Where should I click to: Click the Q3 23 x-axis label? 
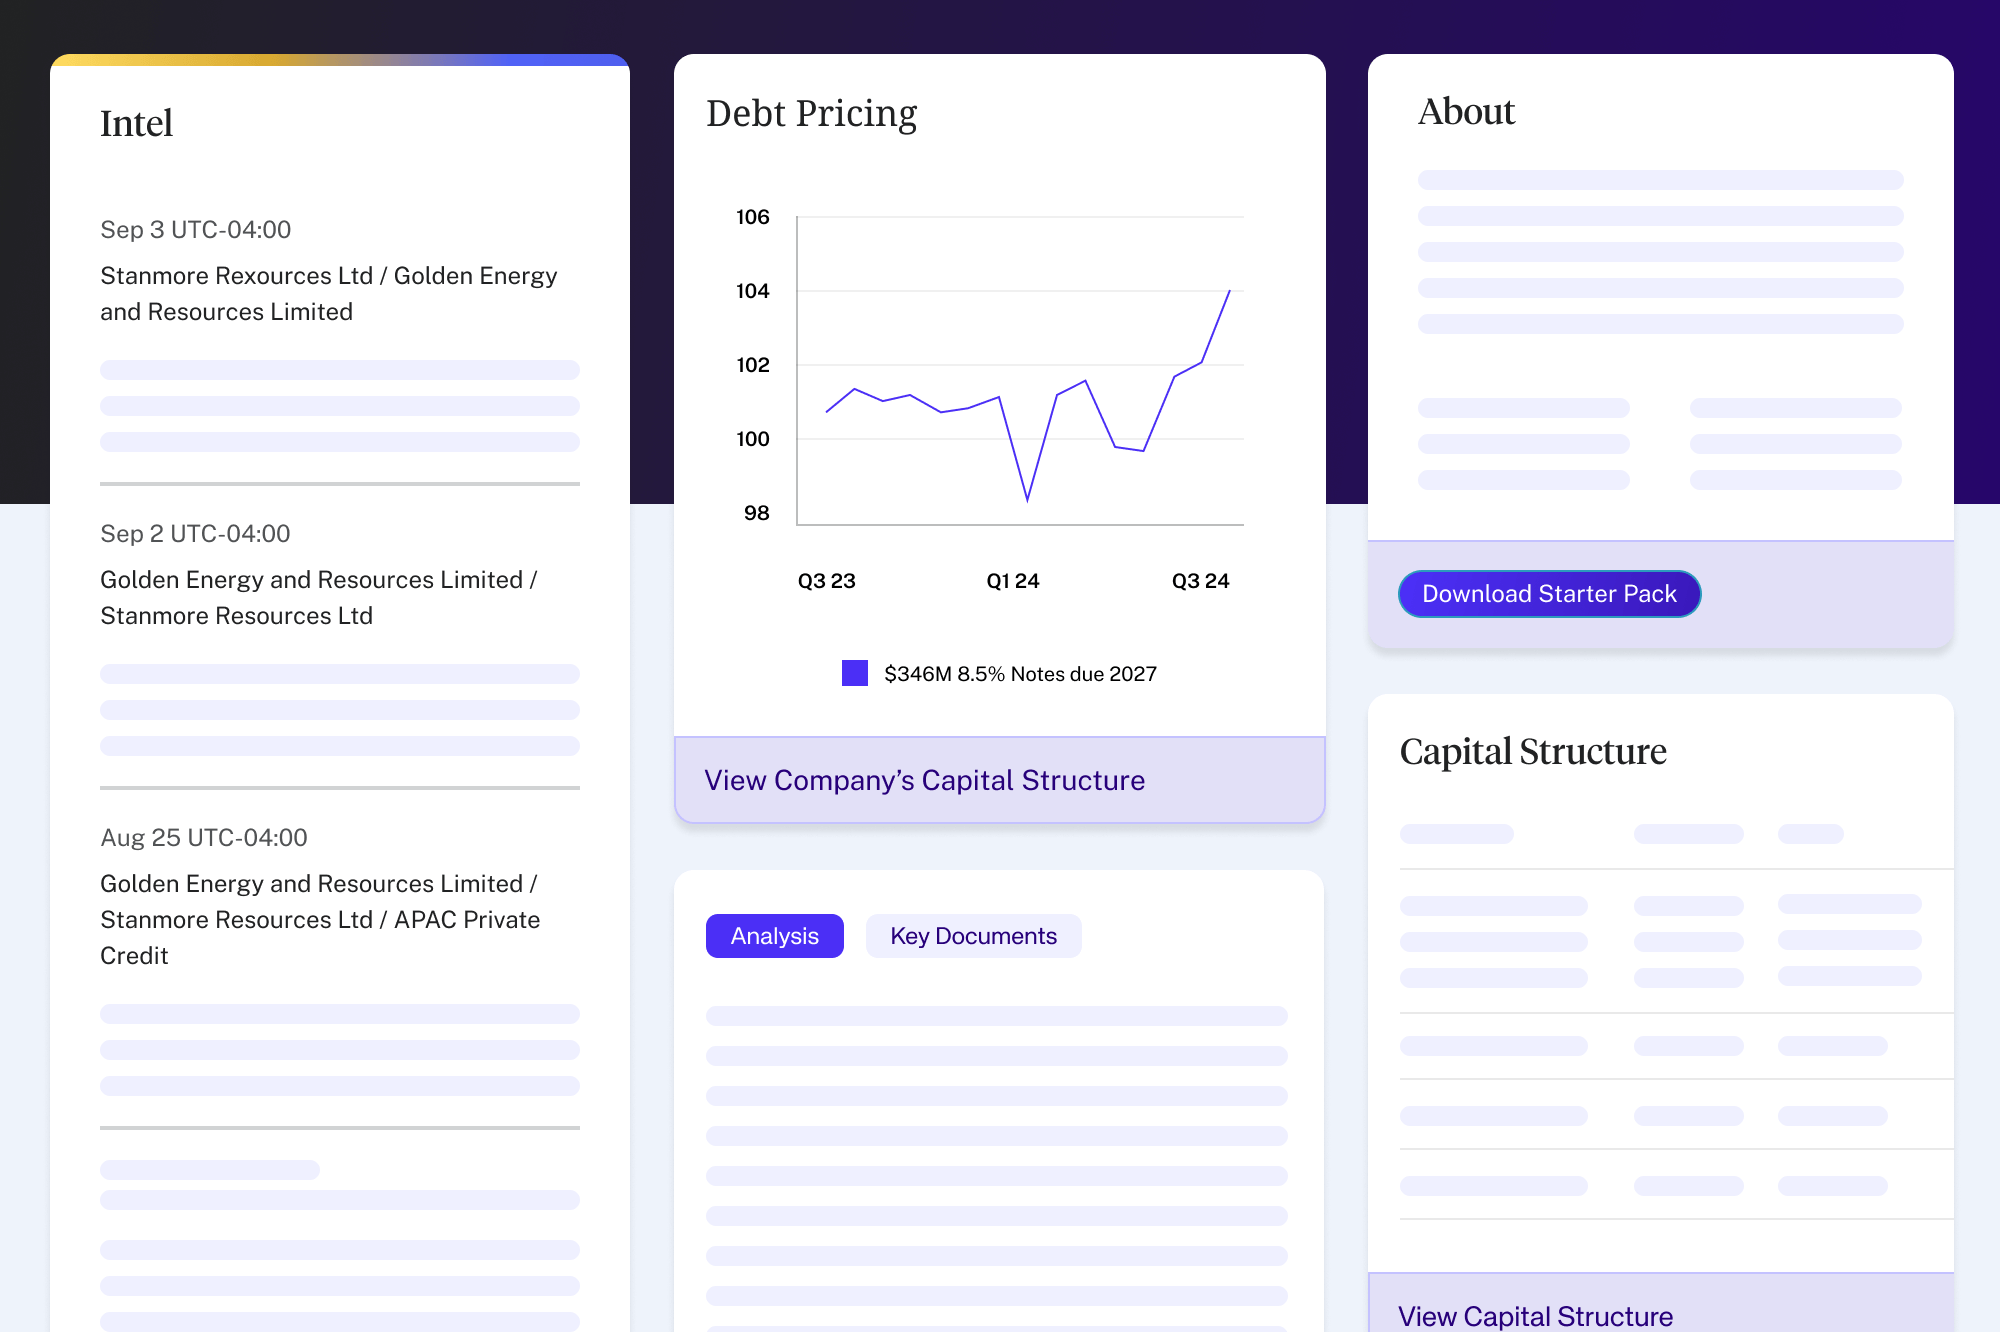pos(826,581)
